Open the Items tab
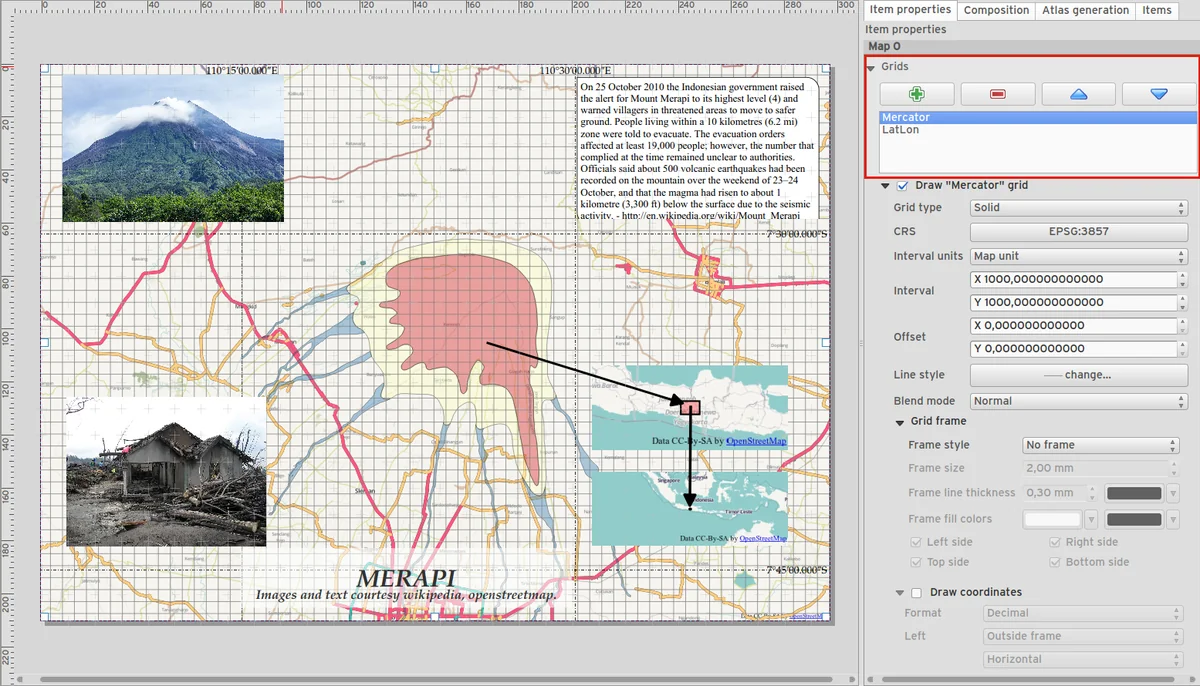The image size is (1200, 686). point(1157,10)
